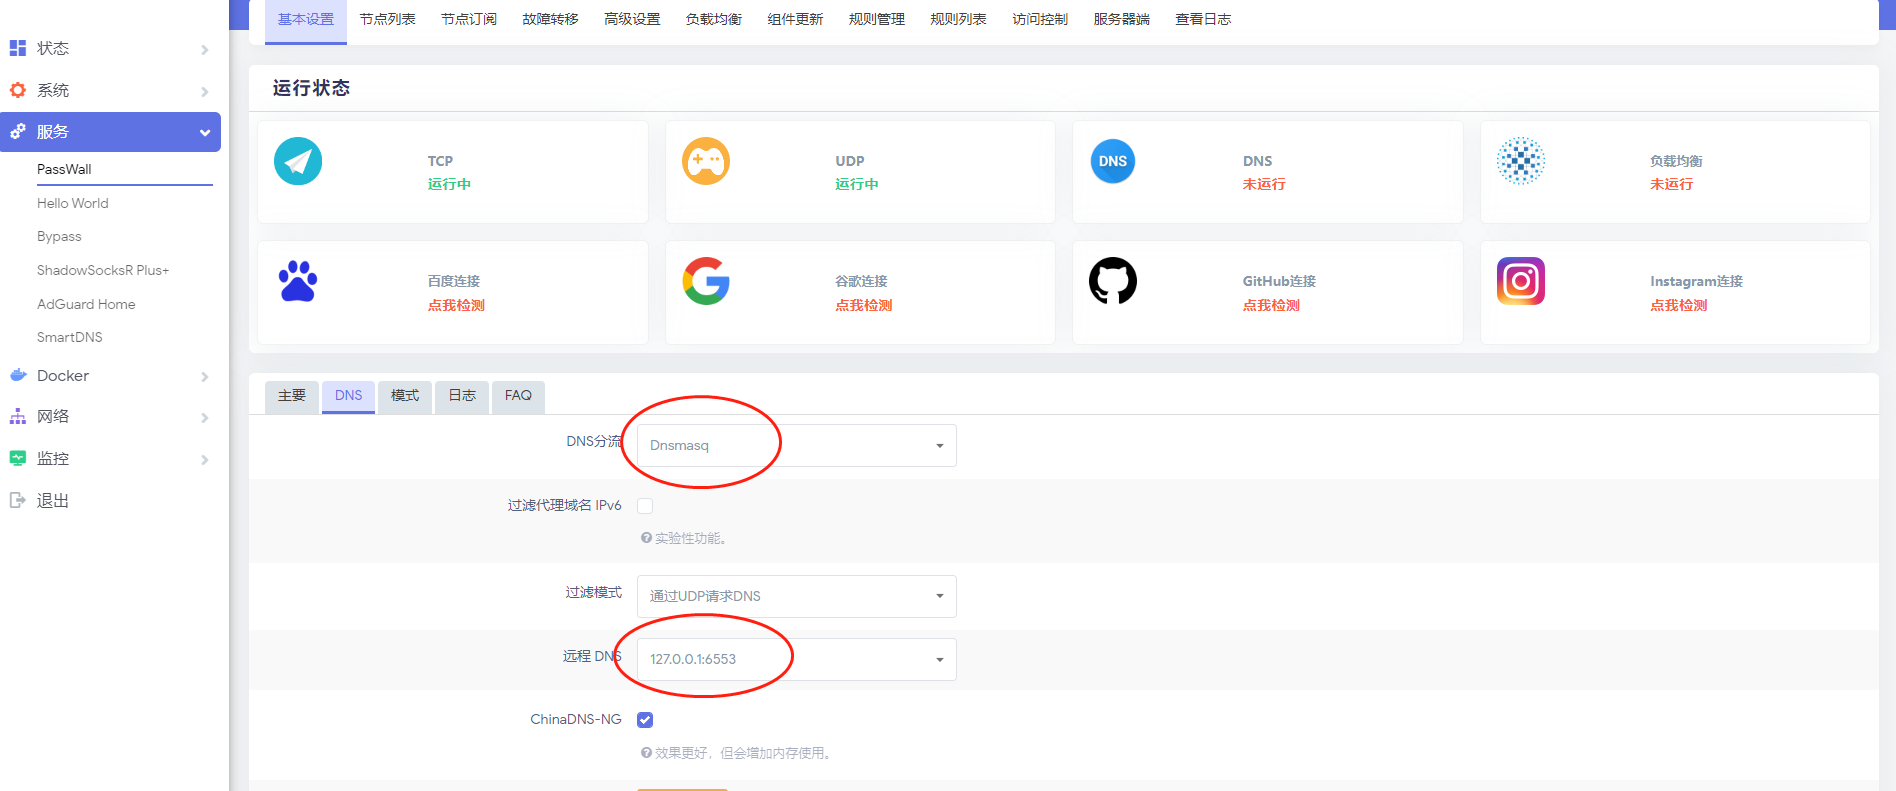Uncheck the ChinaDNS-NG checkbox

pyautogui.click(x=645, y=720)
